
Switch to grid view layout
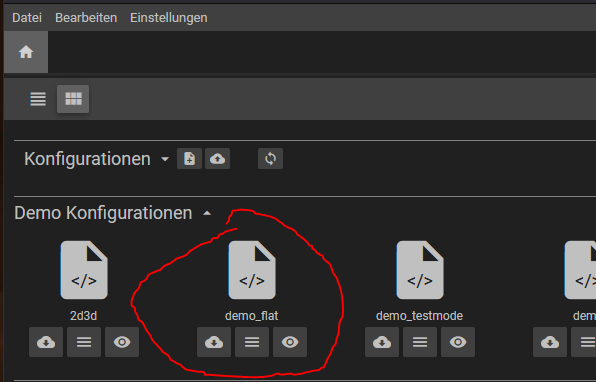pyautogui.click(x=73, y=99)
